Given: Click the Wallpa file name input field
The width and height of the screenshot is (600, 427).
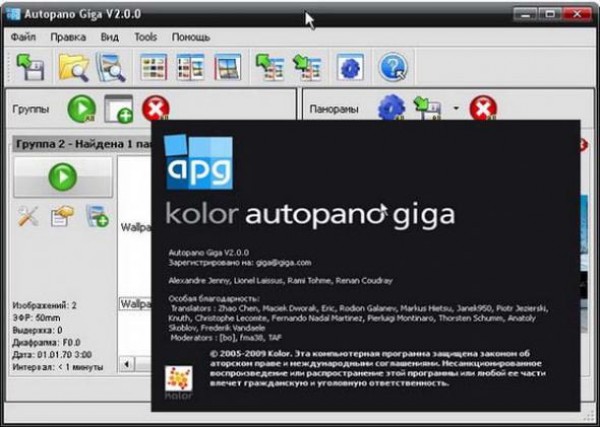Looking at the screenshot, I should pyautogui.click(x=135, y=304).
